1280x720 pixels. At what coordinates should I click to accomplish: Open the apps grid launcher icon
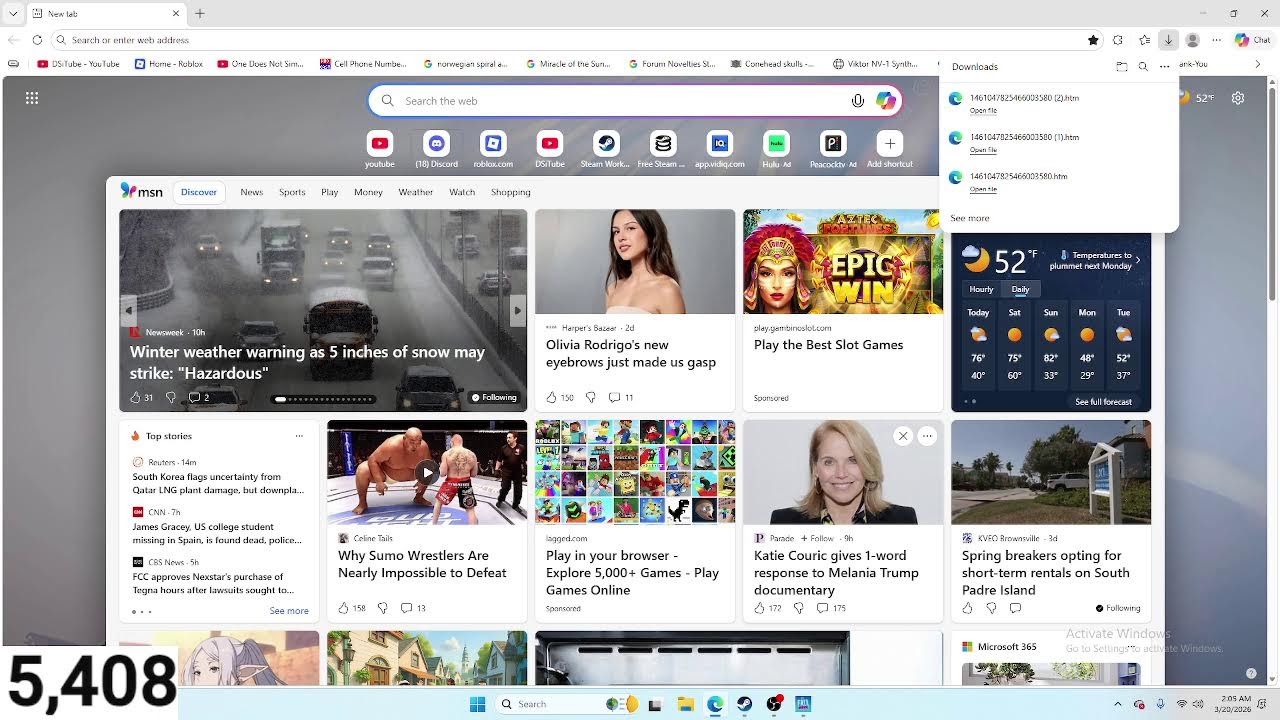tap(32, 98)
